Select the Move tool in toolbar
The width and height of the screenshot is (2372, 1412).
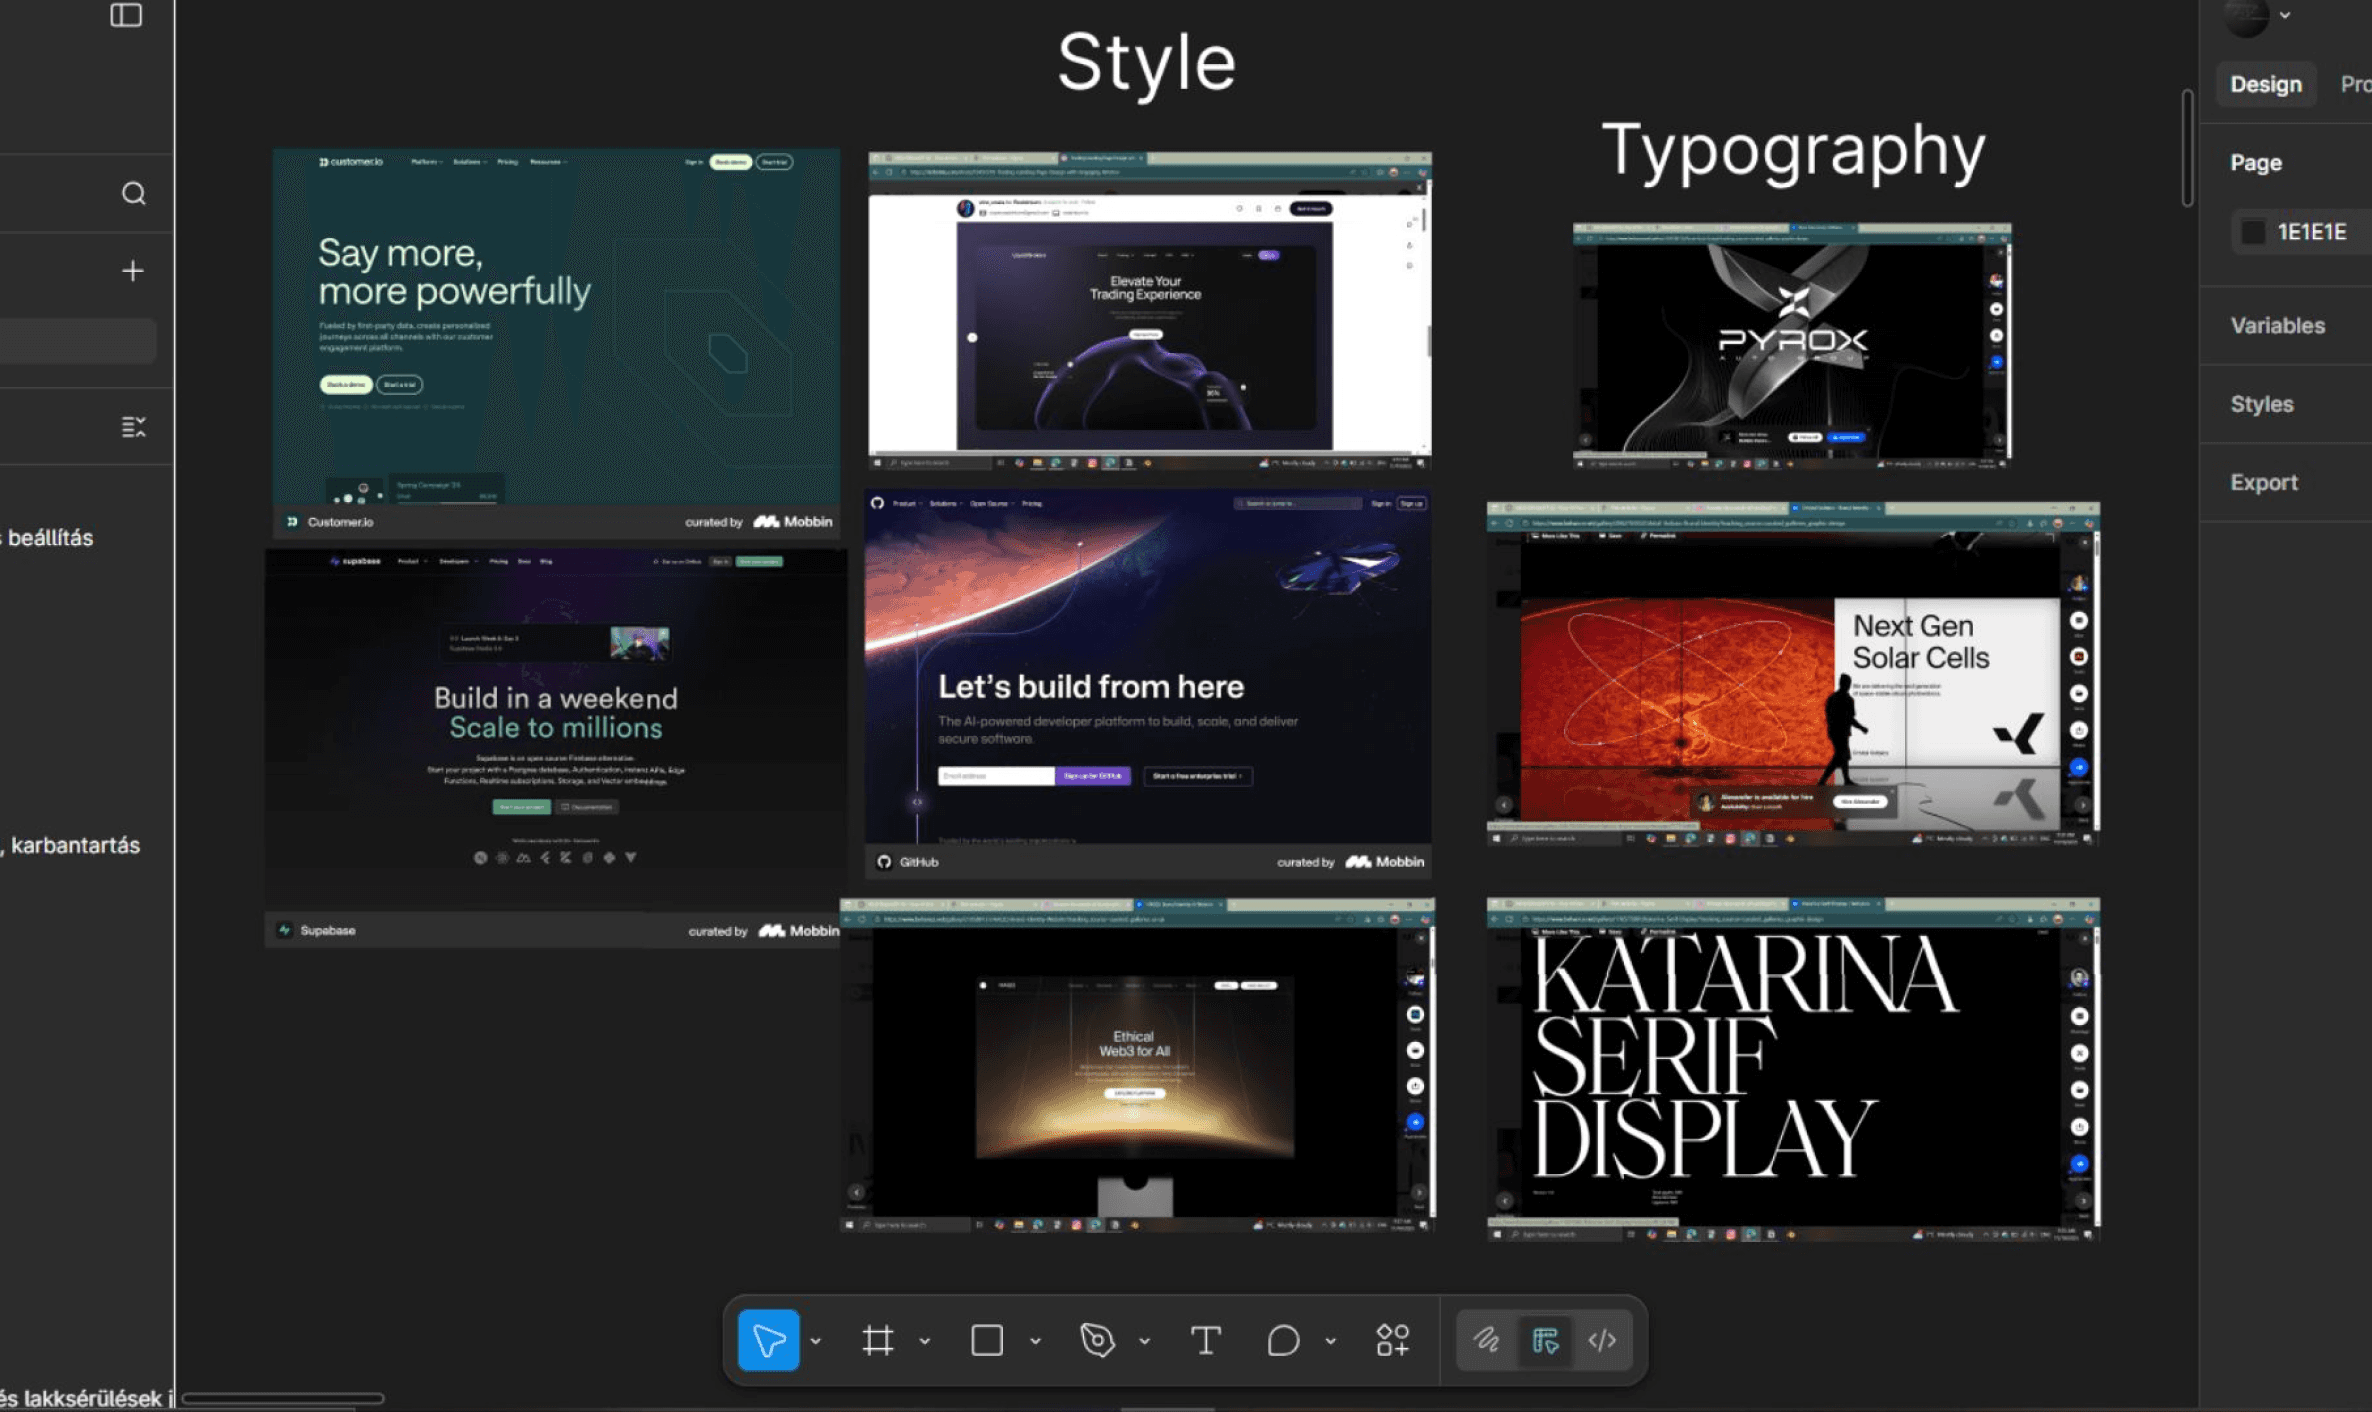[768, 1340]
